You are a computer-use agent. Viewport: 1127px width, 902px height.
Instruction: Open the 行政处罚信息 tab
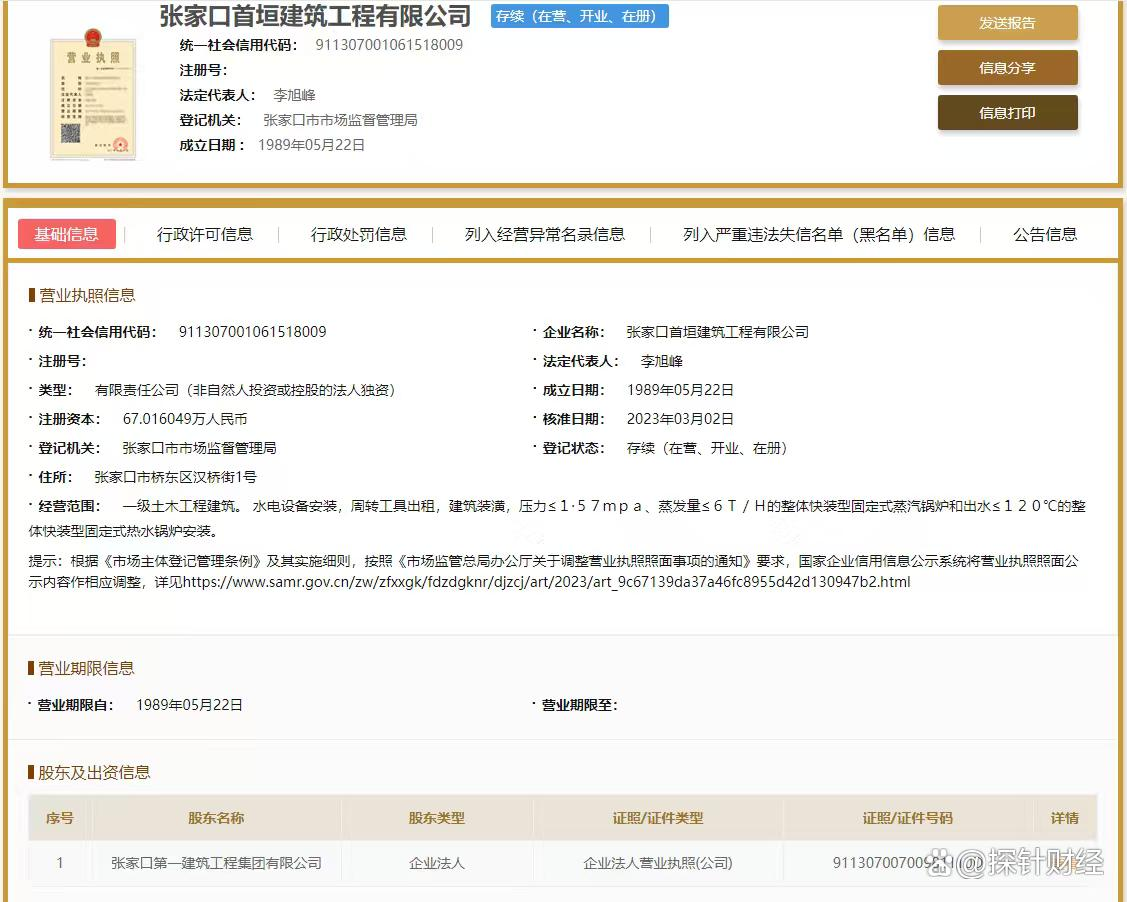click(359, 234)
